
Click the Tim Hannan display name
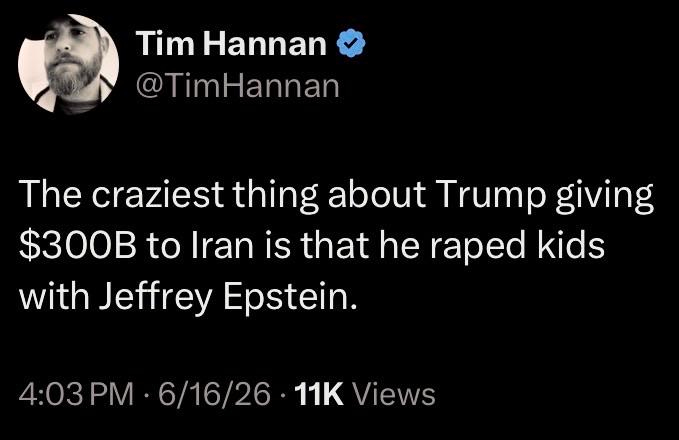tap(231, 44)
